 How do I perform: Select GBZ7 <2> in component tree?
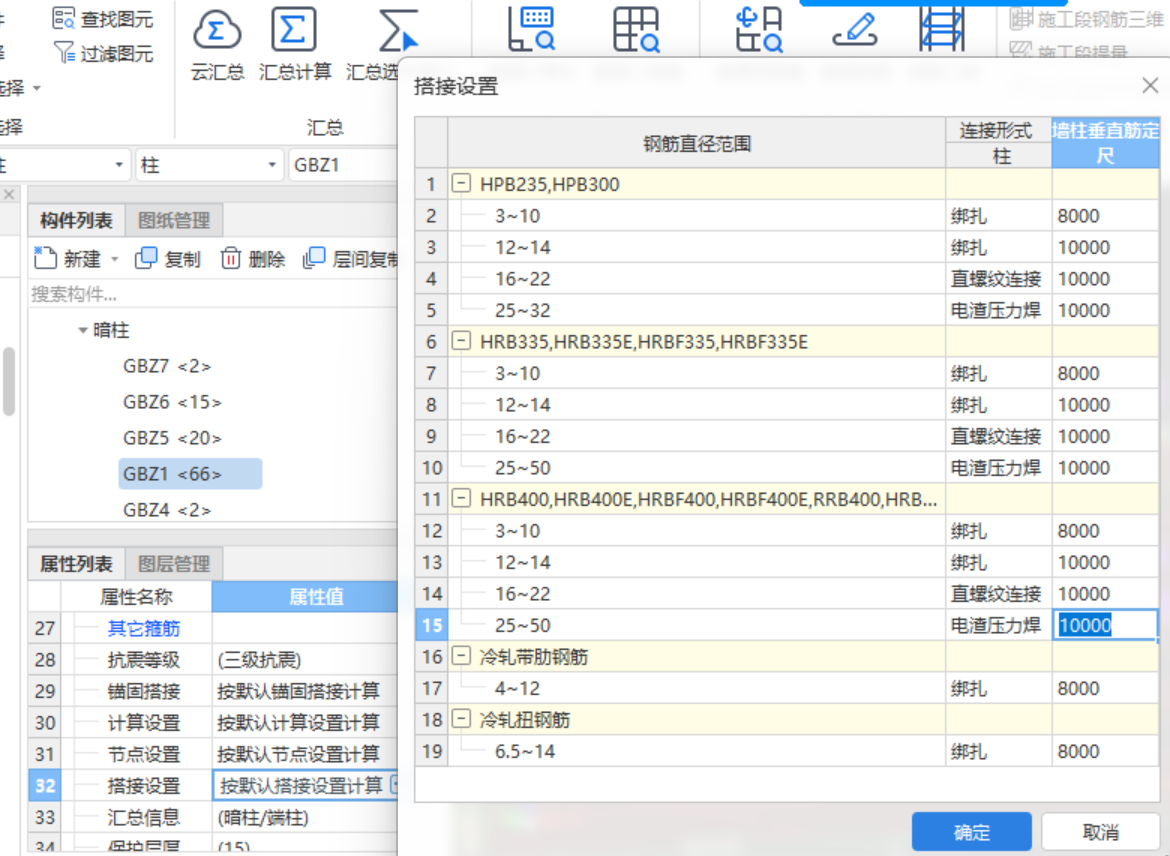click(x=167, y=366)
